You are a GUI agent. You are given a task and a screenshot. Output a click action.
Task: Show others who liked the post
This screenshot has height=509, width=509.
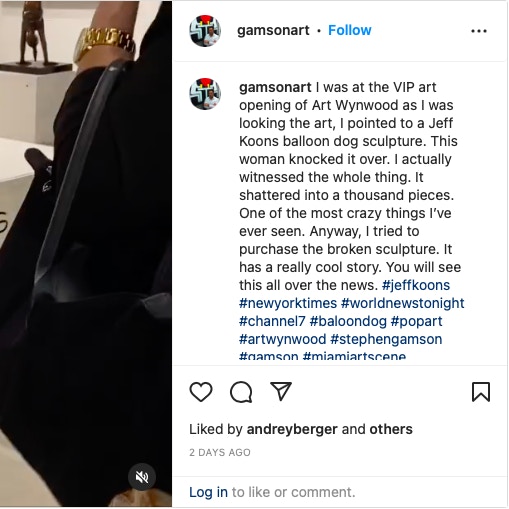[x=391, y=429]
